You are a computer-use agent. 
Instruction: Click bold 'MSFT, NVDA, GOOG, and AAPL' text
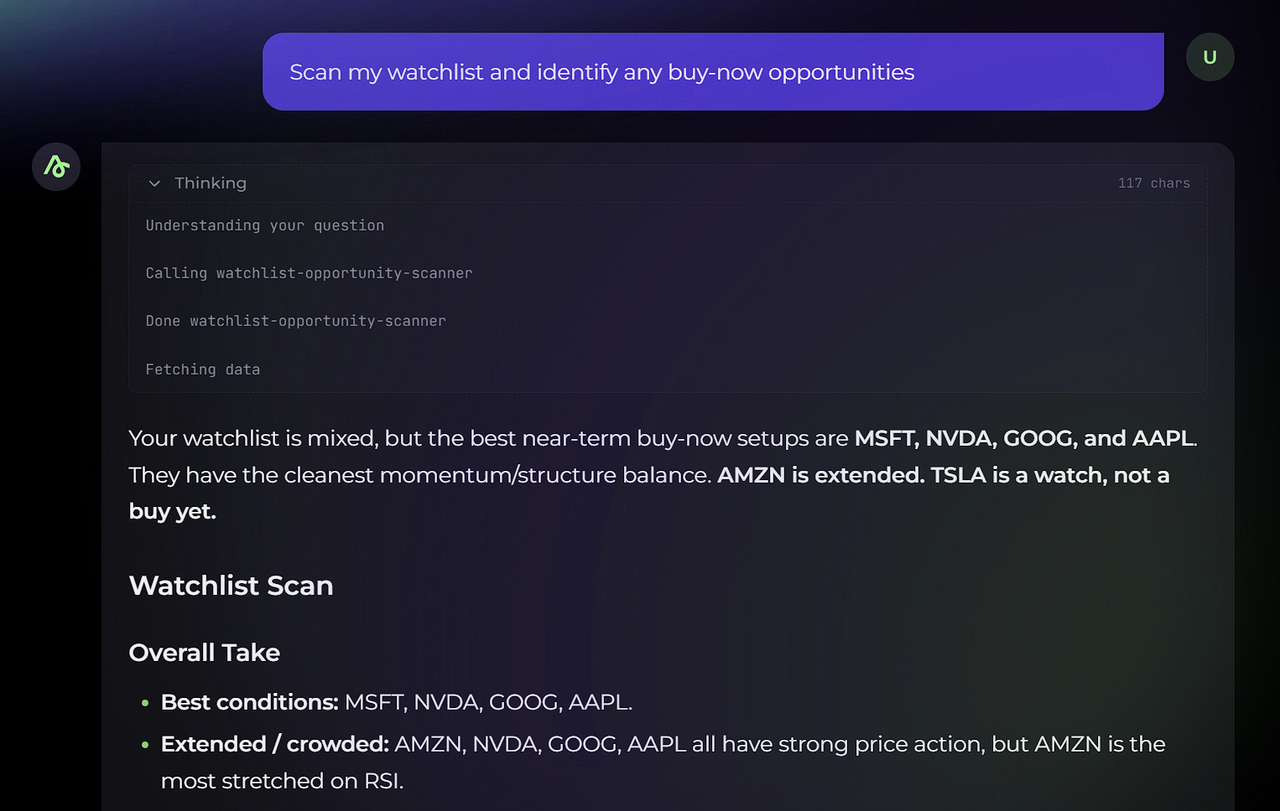[x=1024, y=438]
